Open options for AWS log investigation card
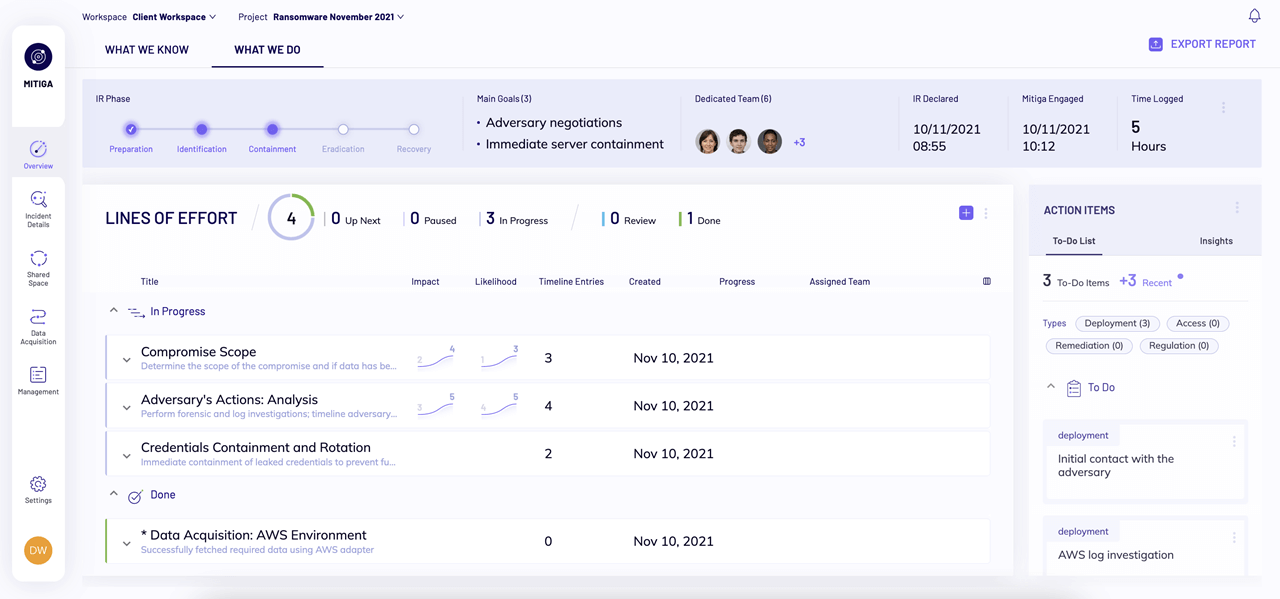Screen dimensions: 1280x599 (x=1234, y=537)
